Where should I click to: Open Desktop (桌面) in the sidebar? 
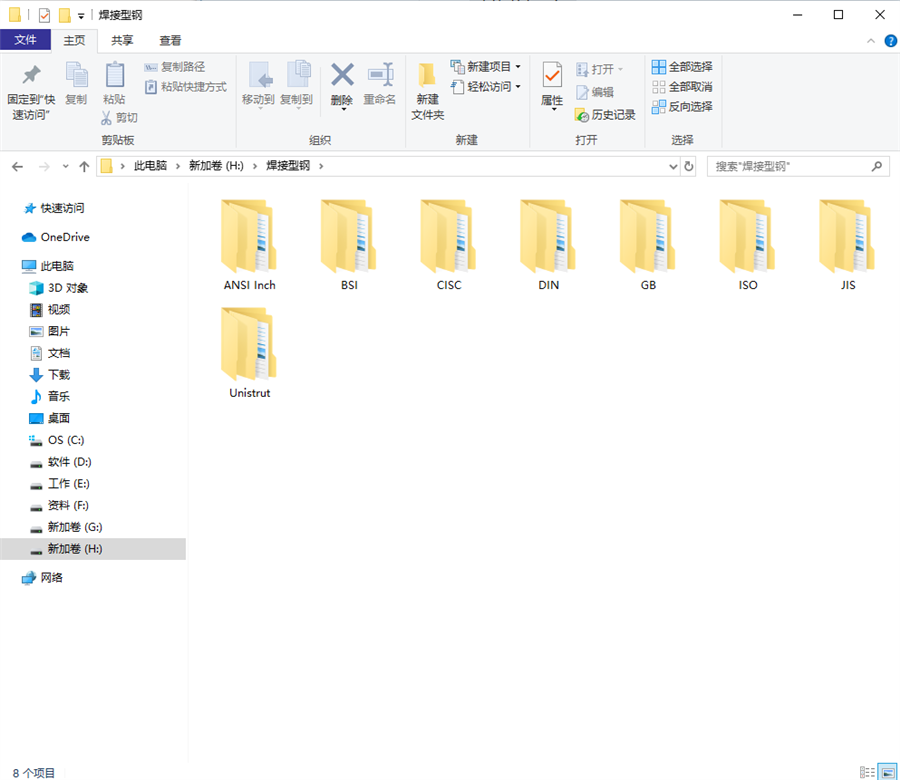[x=50, y=418]
